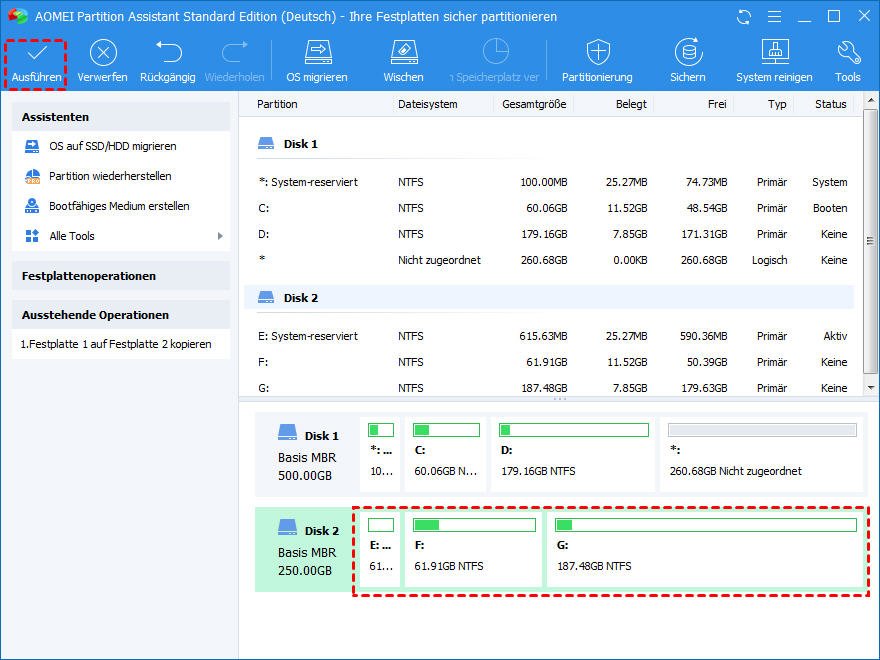The width and height of the screenshot is (880, 660).
Task: Select pending operation Festplatte 1 auf Festplatte 2 kopieren
Action: 116,344
